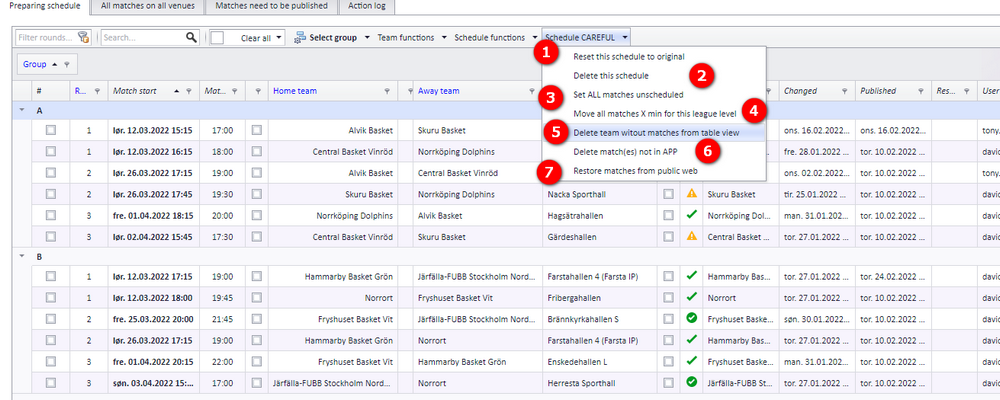Tick the toolbar checkbox beside Clear all

click(217, 38)
